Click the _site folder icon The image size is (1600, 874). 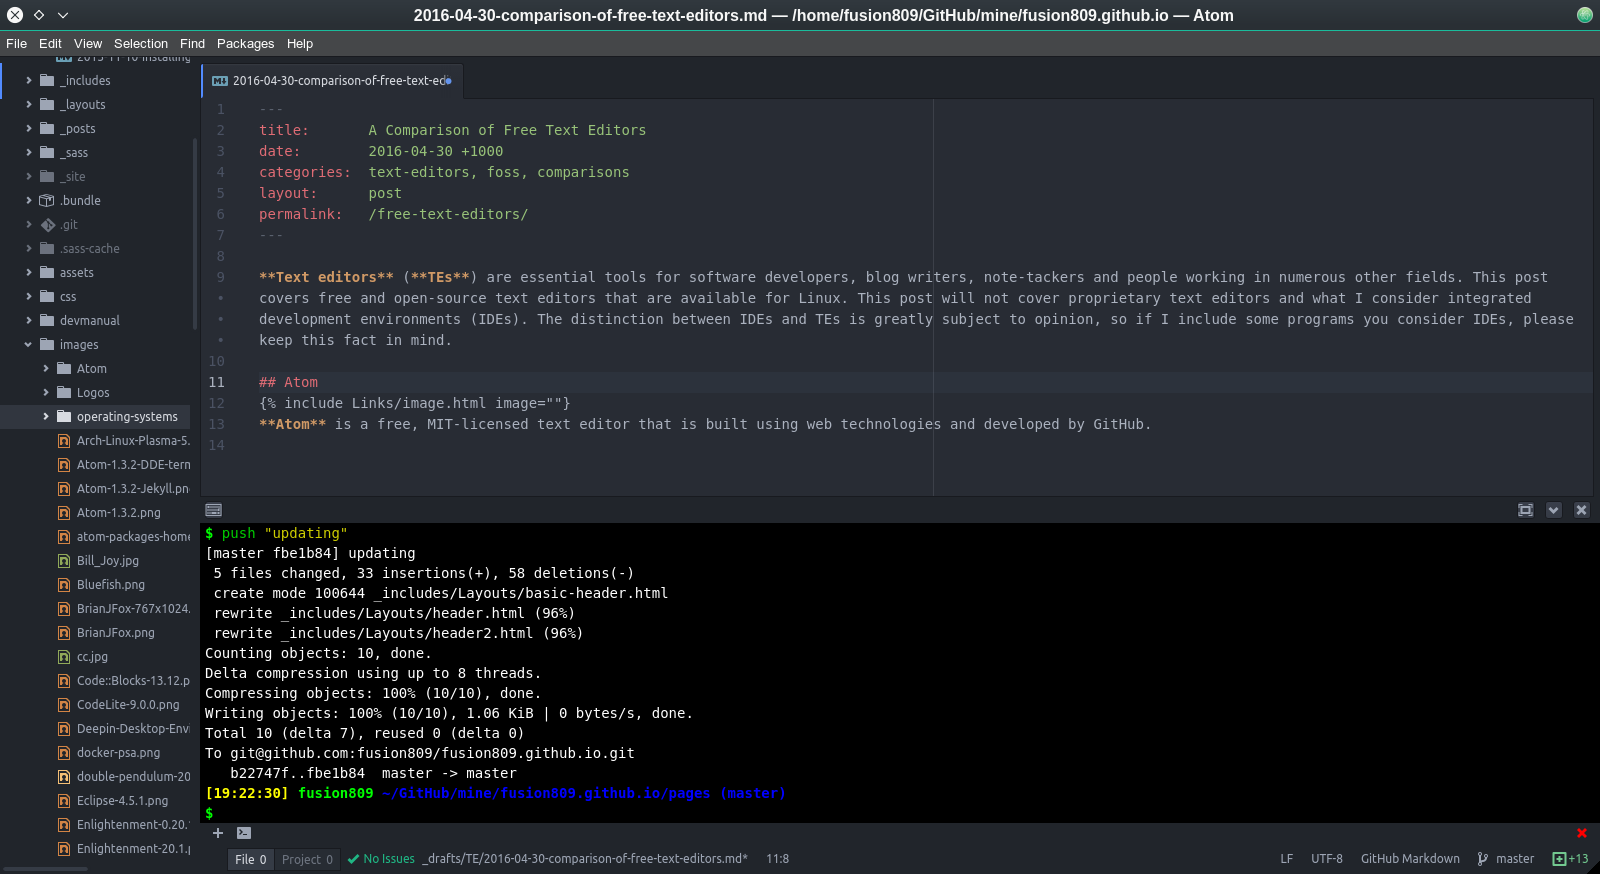(47, 176)
